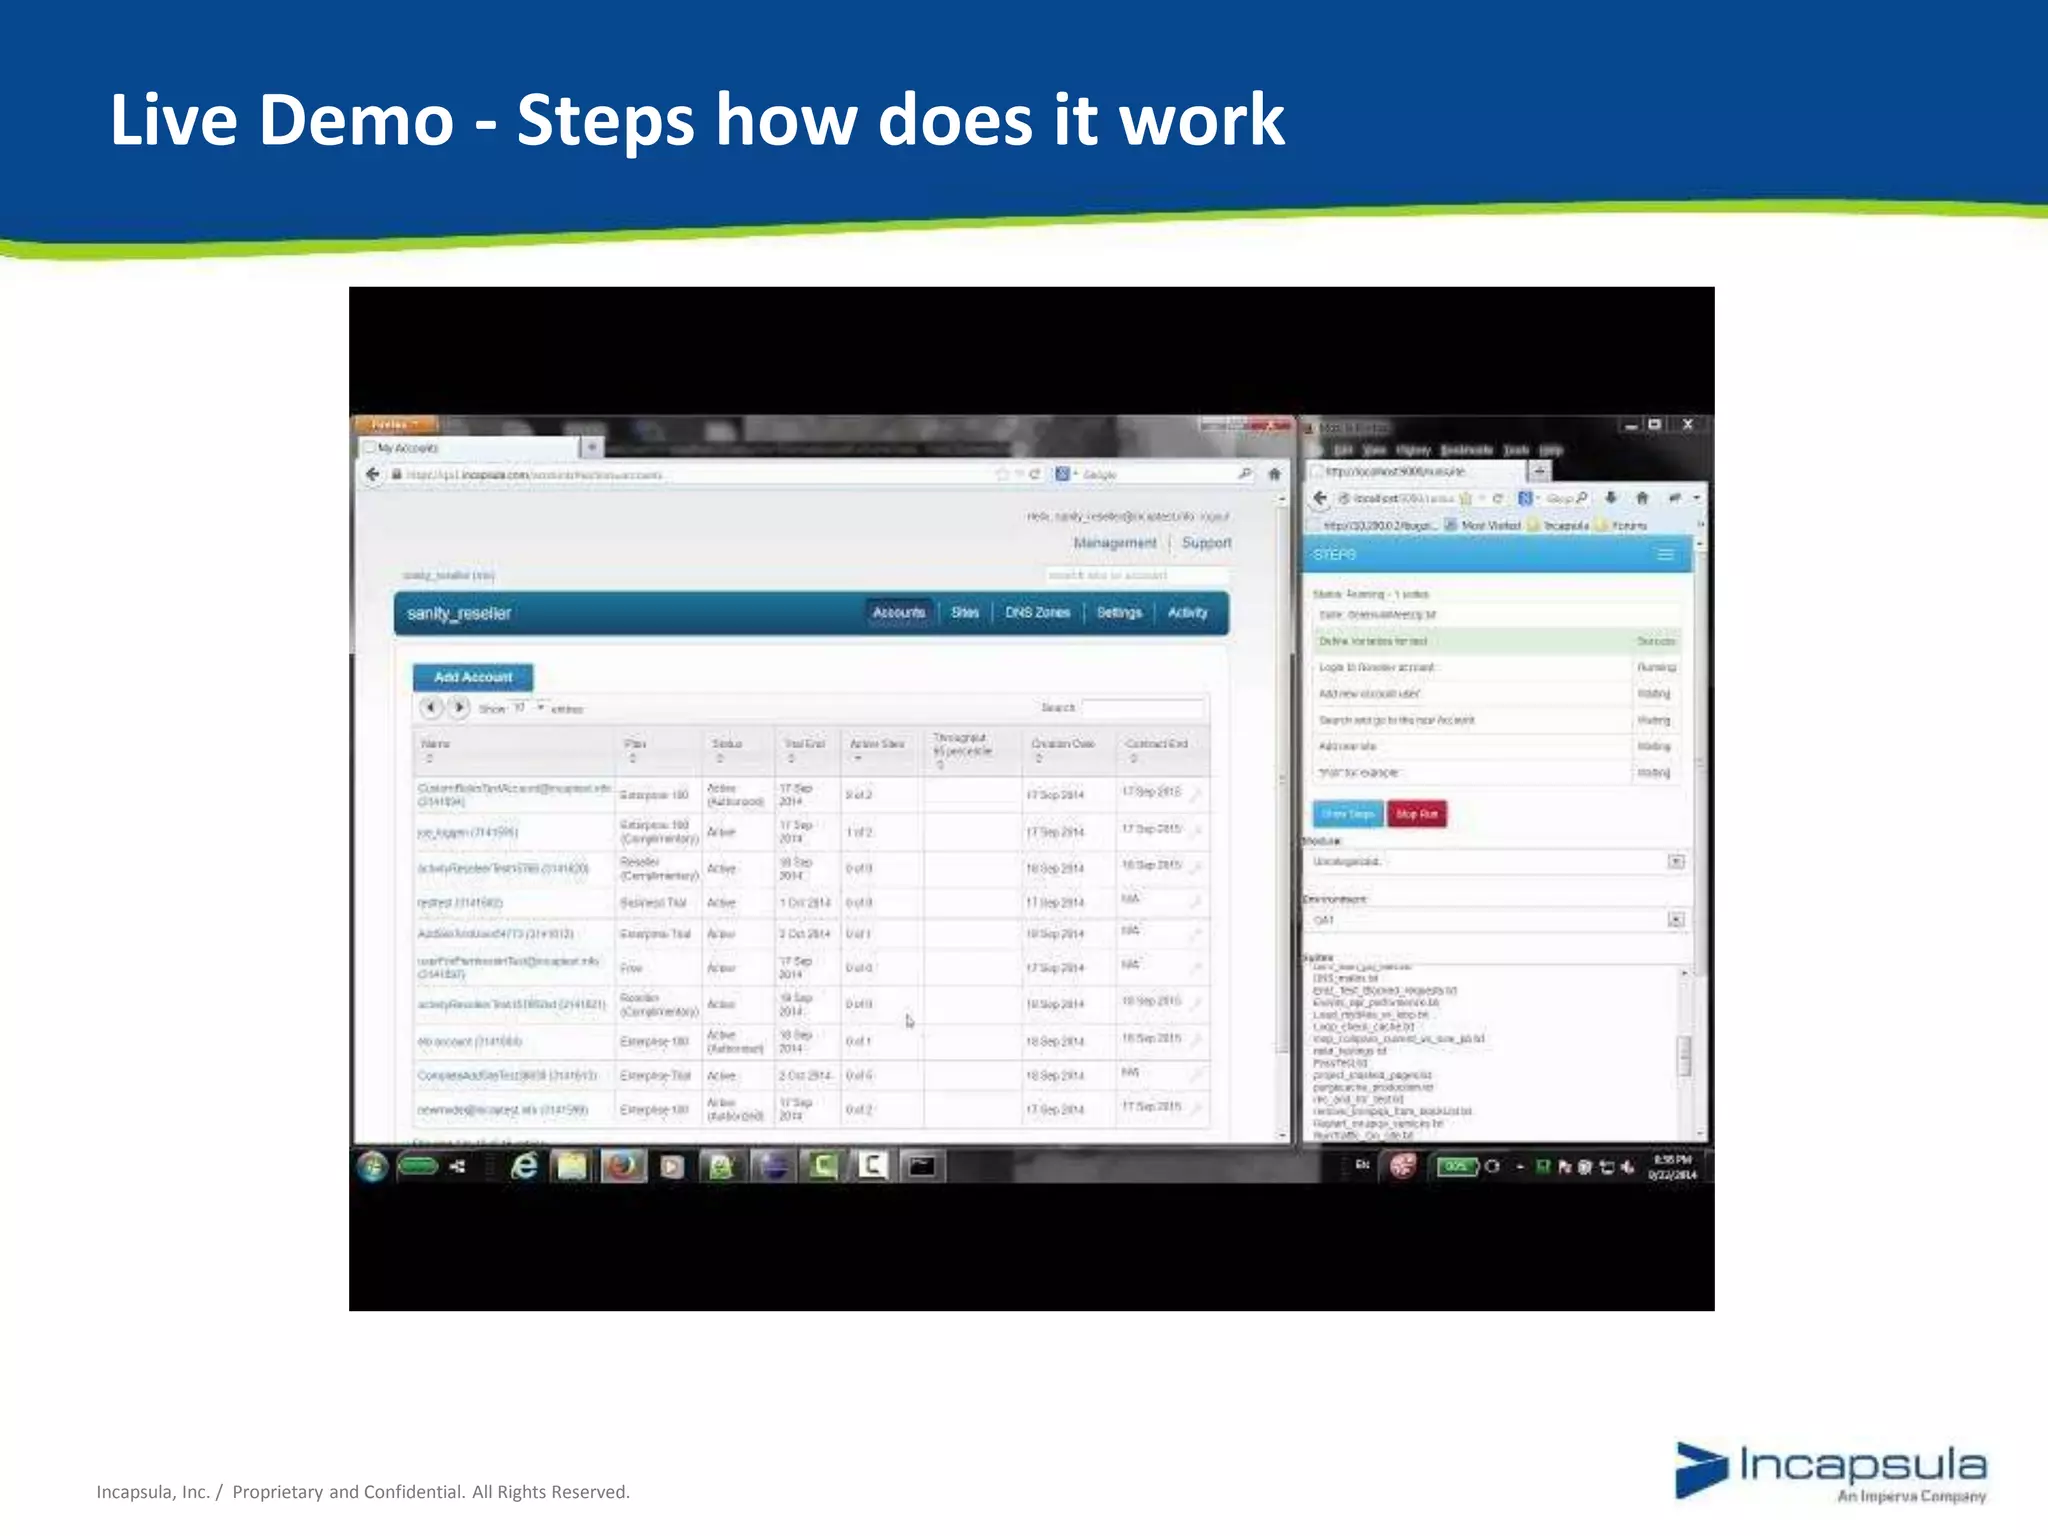Screen dimensions: 2048x1536
Task: Click the volume icon in system tray
Action: click(x=1628, y=1167)
